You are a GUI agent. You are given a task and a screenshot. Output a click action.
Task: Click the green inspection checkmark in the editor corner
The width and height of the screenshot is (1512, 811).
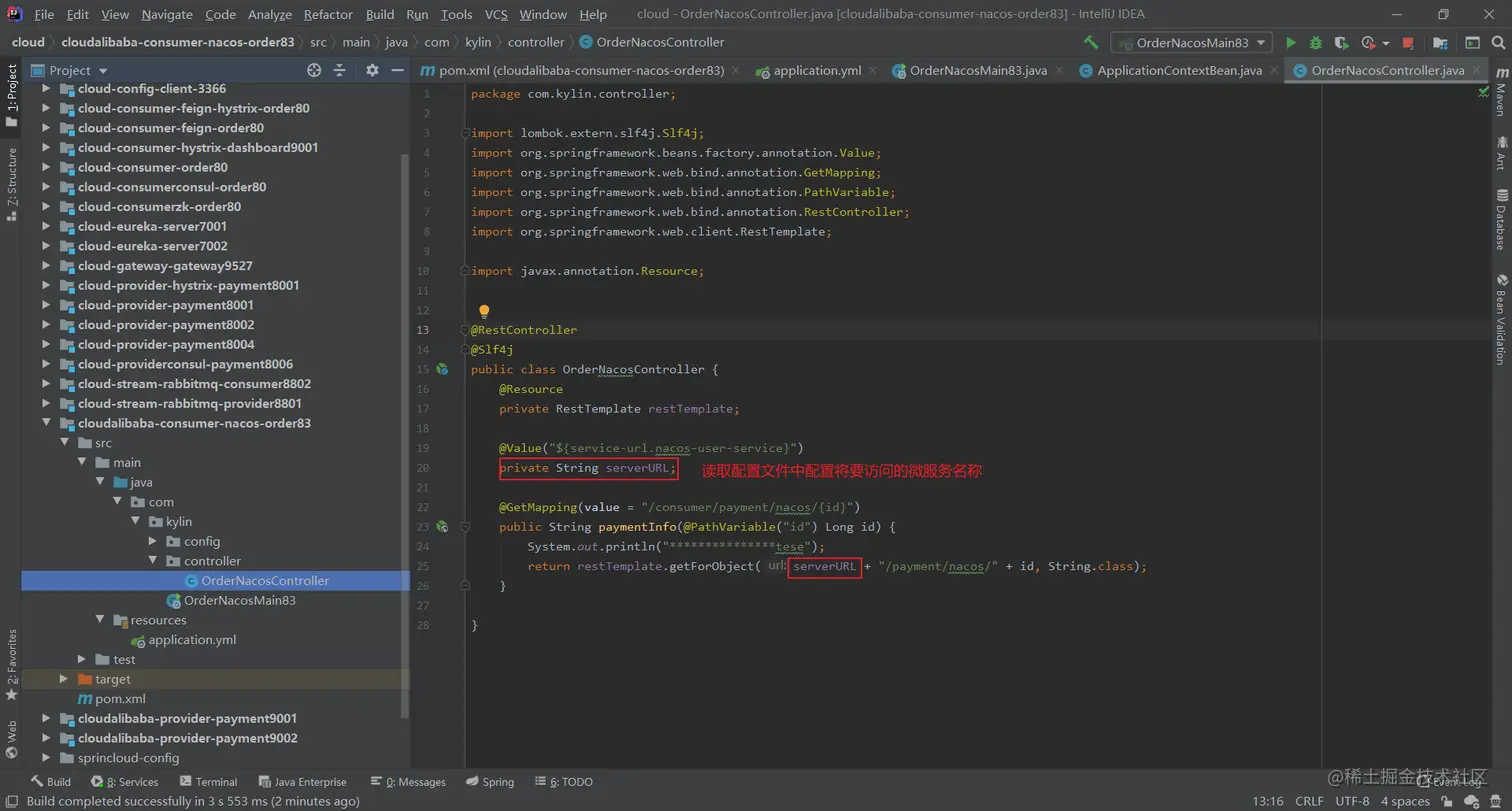coord(1484,91)
